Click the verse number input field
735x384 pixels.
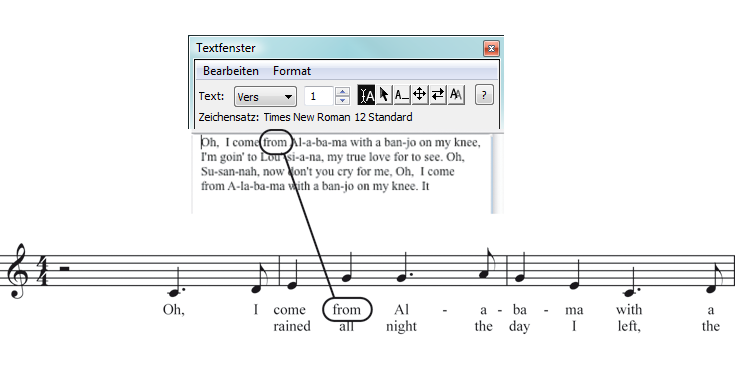point(319,96)
